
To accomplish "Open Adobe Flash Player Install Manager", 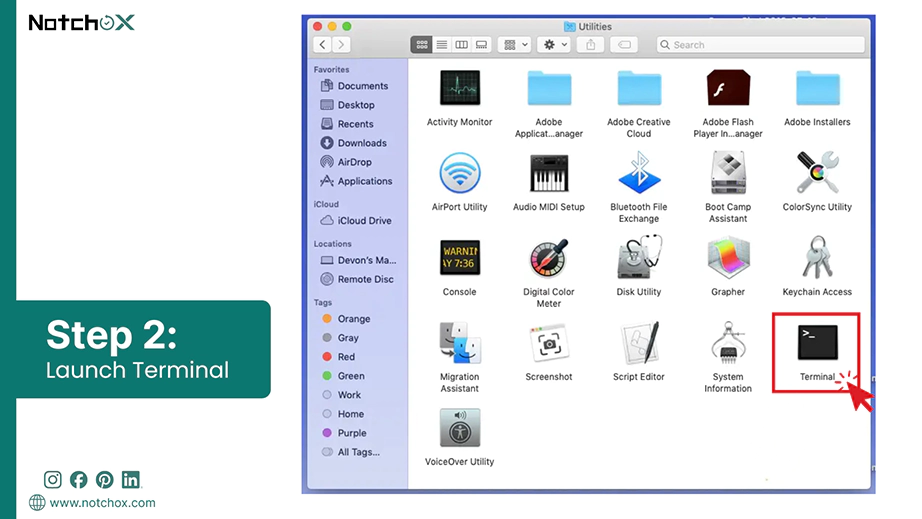I will [x=728, y=88].
